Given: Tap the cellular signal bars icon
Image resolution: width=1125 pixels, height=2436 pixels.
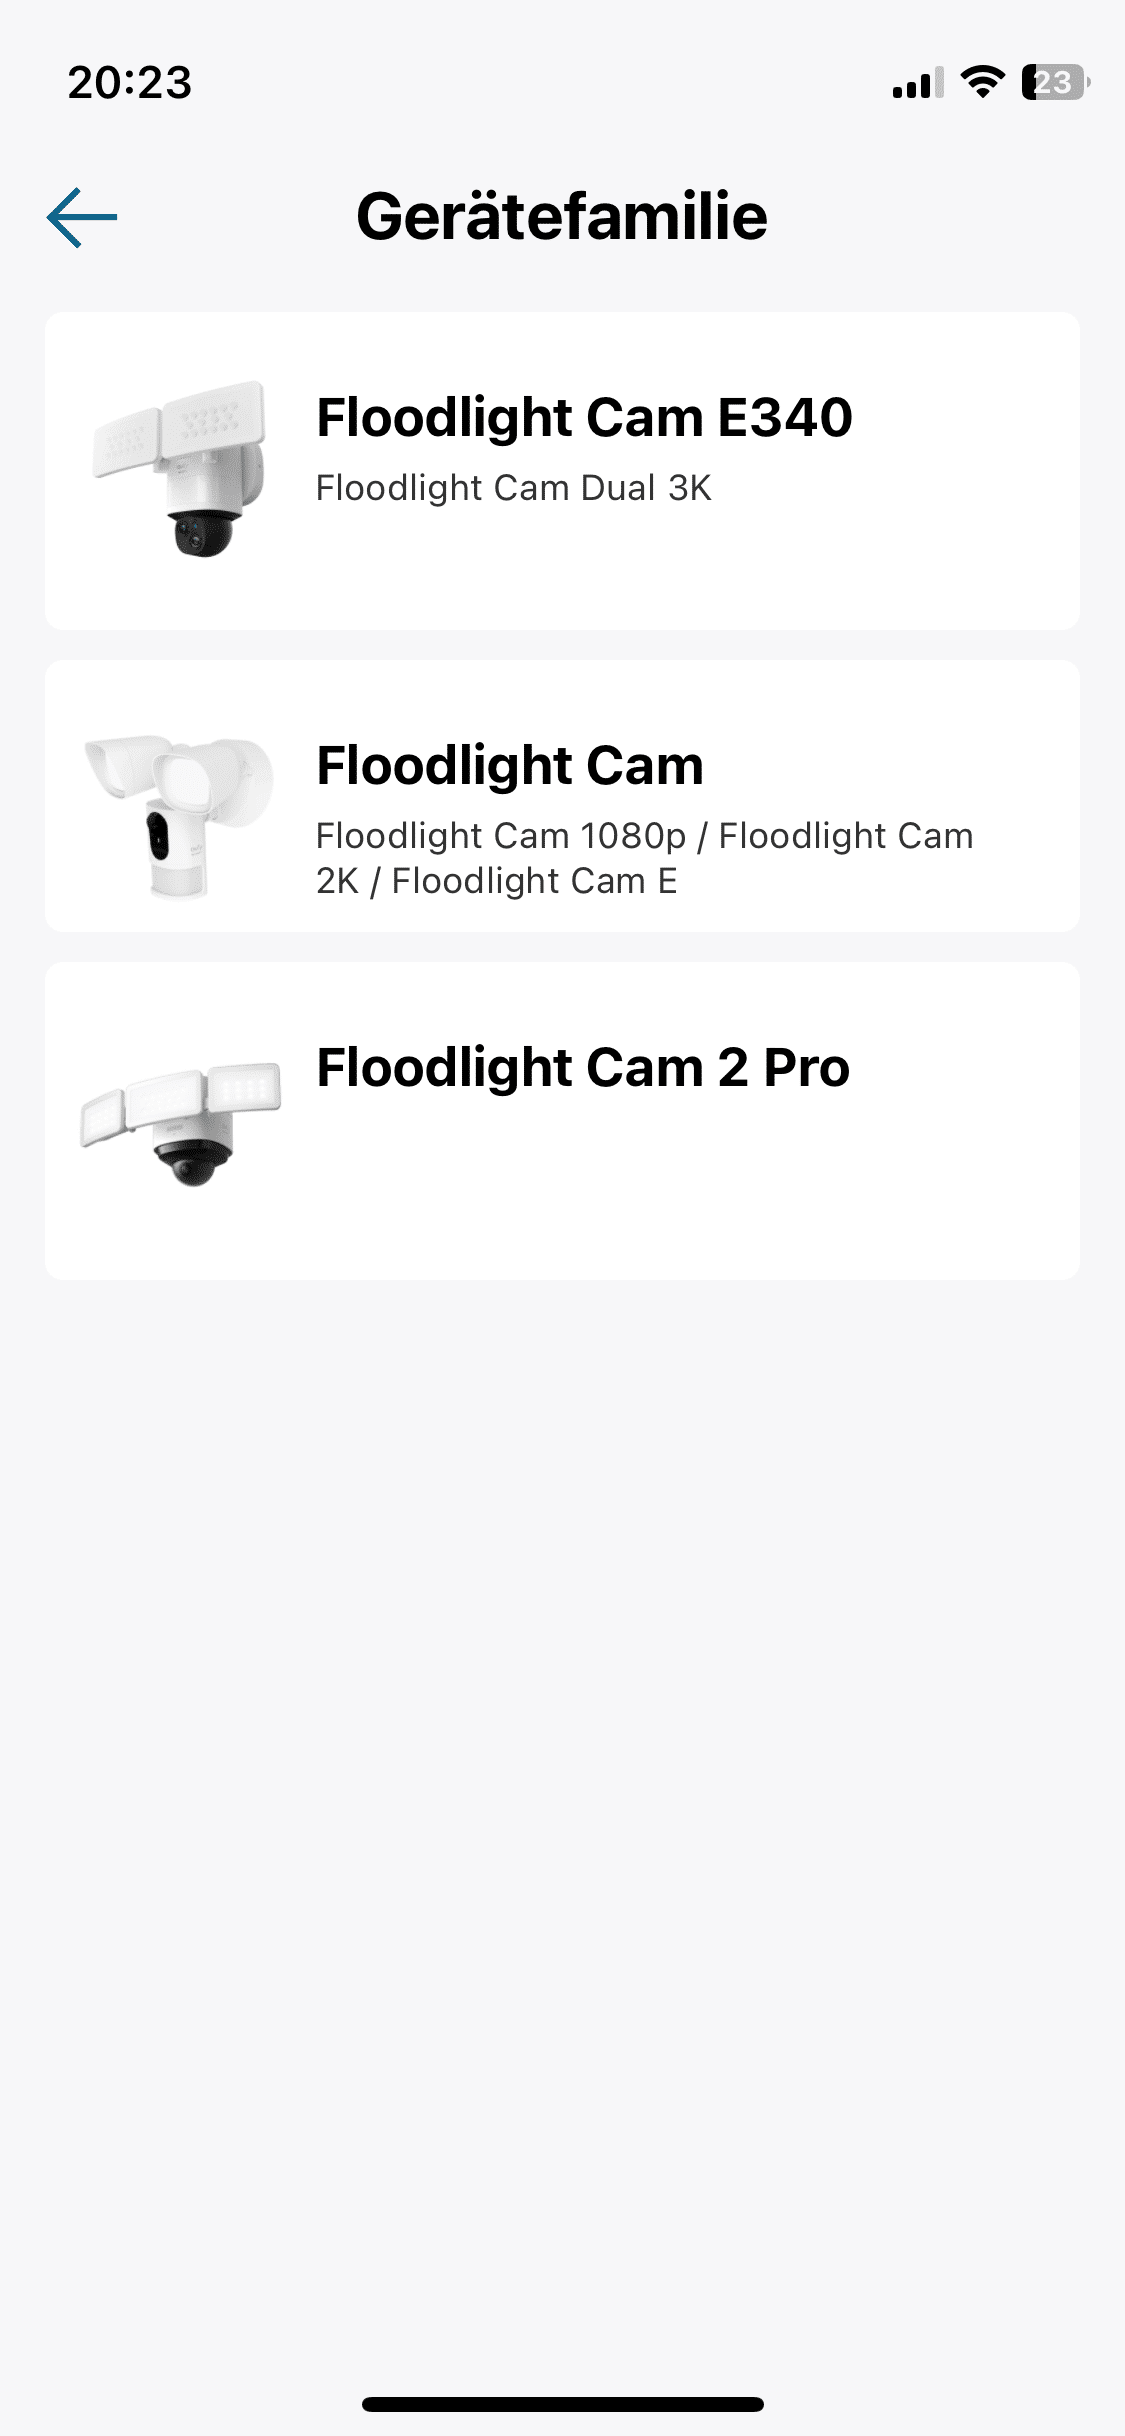Looking at the screenshot, I should [917, 83].
